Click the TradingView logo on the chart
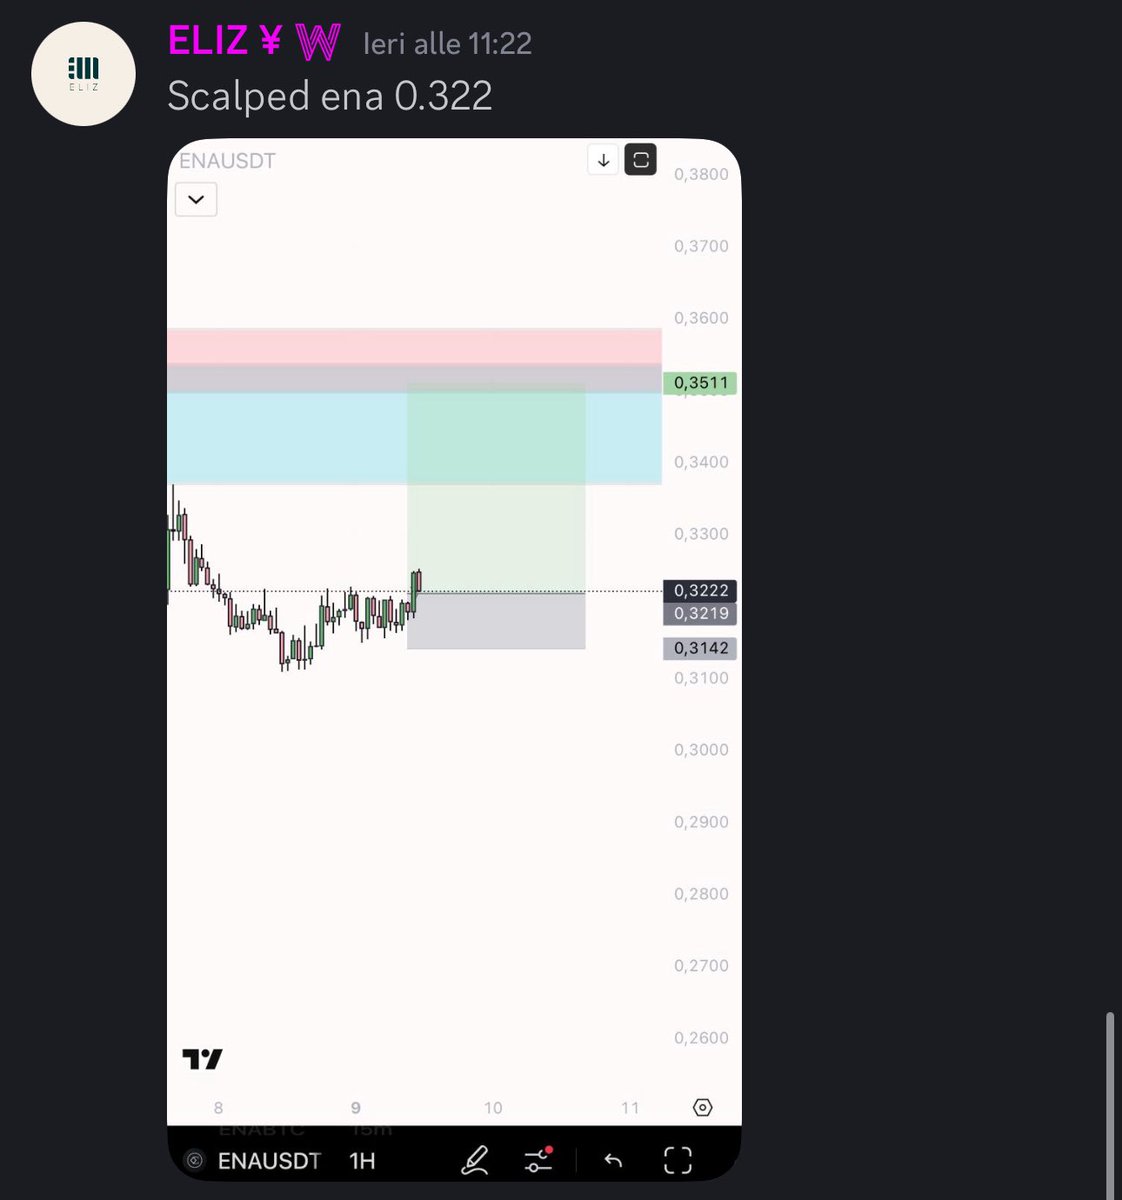 click(202, 1059)
